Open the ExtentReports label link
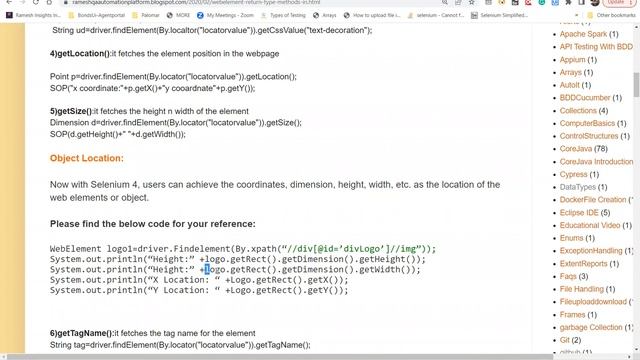The width and height of the screenshot is (640, 360). click(583, 264)
